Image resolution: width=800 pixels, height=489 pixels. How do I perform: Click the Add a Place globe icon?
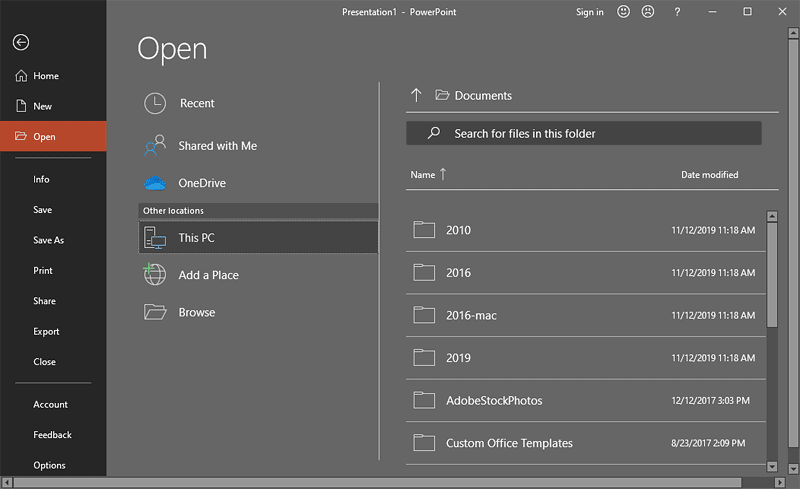point(155,275)
